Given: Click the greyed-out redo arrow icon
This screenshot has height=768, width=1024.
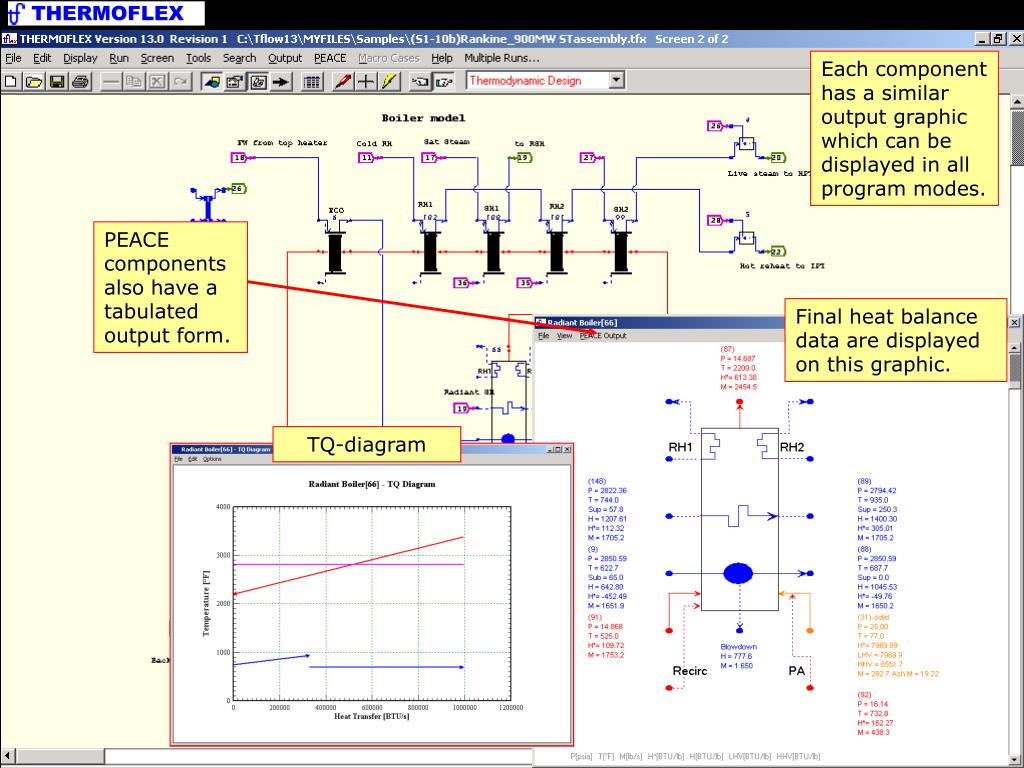Looking at the screenshot, I should point(180,82).
